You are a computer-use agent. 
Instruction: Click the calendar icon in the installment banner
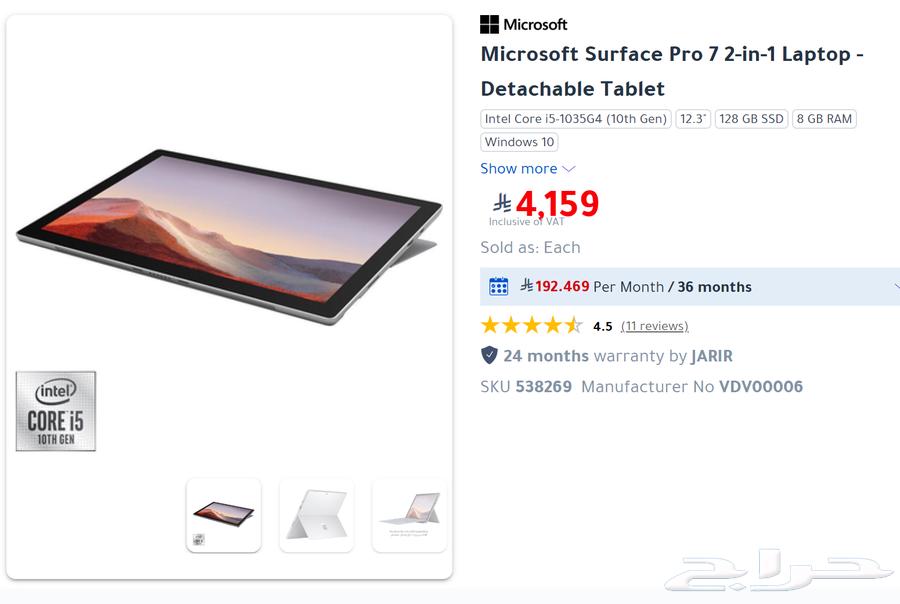pos(498,287)
